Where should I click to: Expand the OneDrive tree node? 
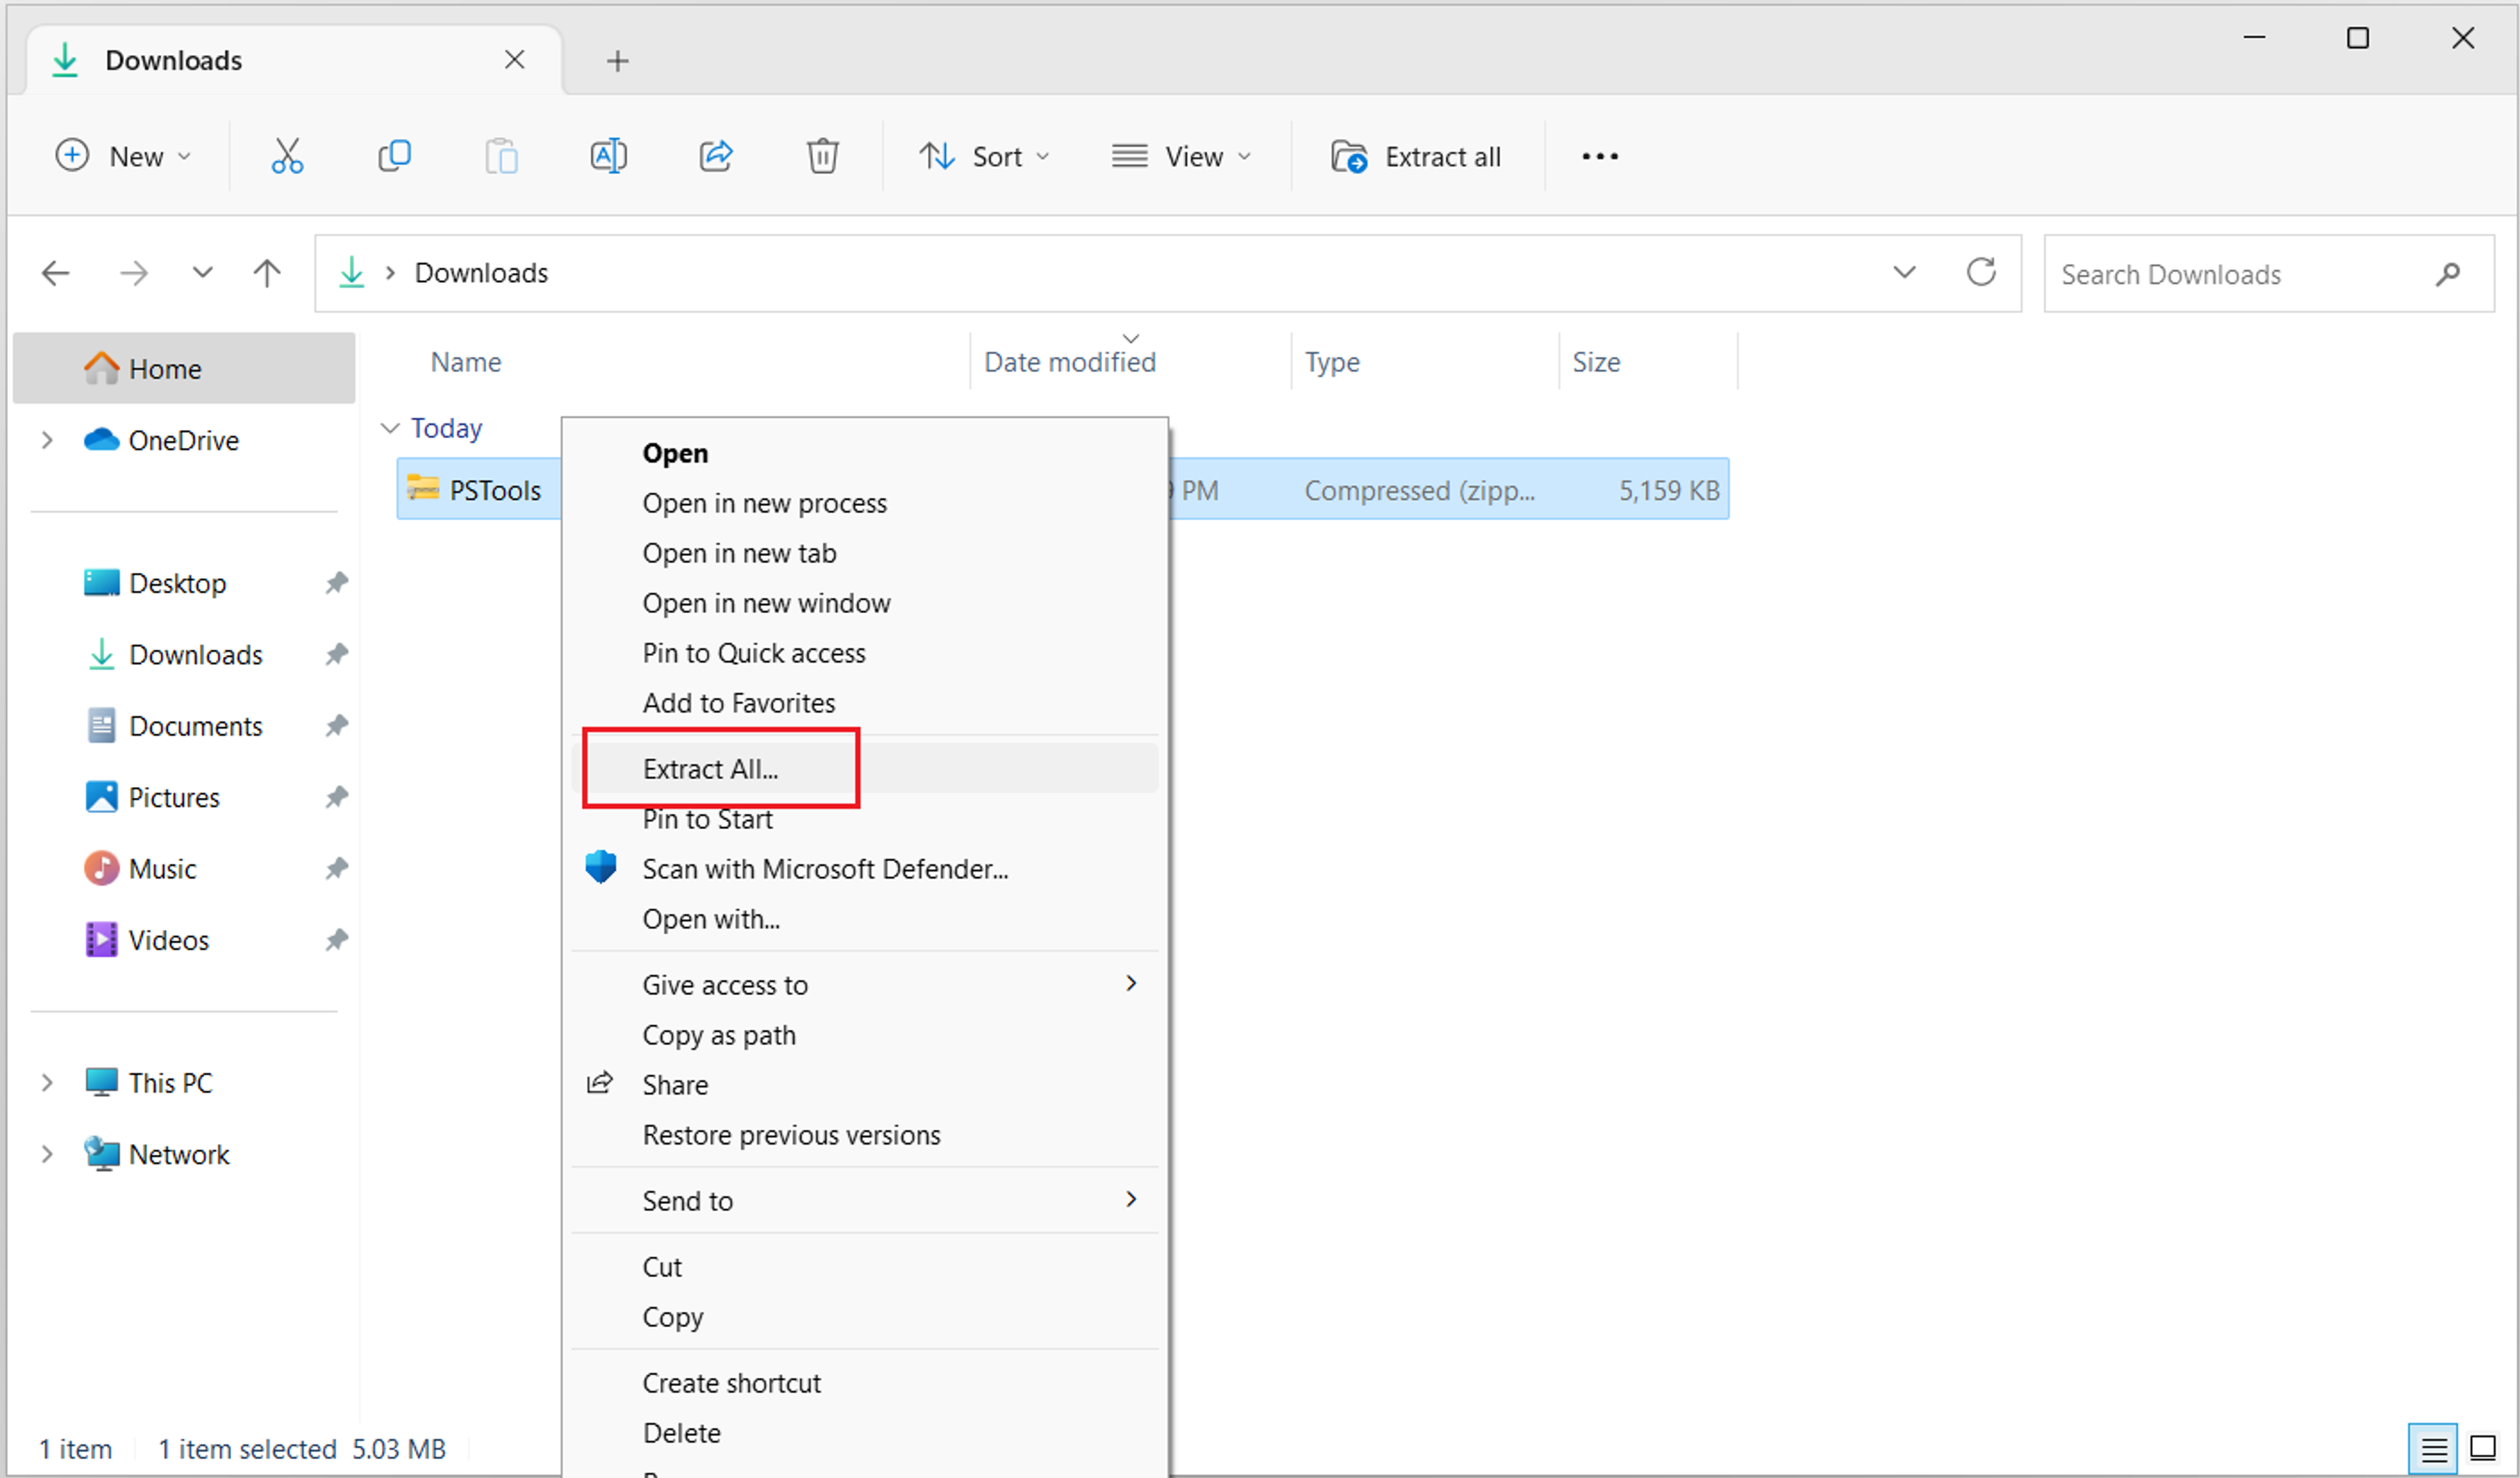click(46, 440)
